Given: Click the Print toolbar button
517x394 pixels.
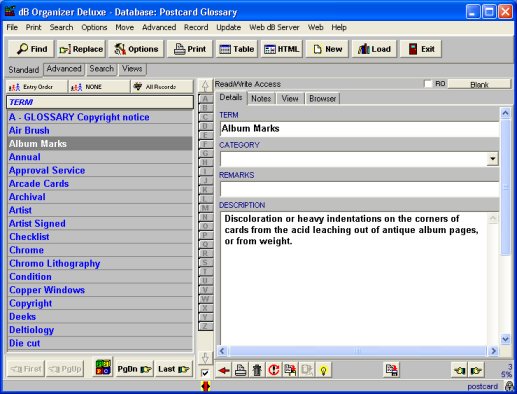Looking at the screenshot, I should [189, 49].
